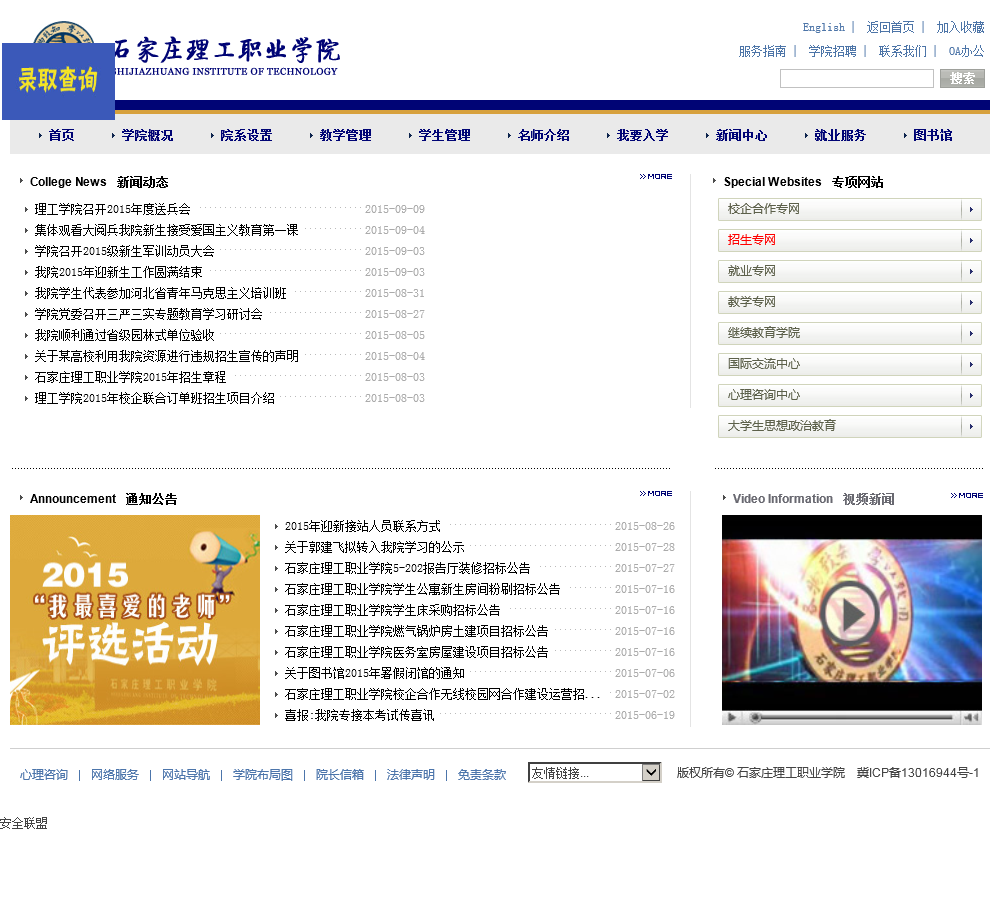Image resolution: width=1000 pixels, height=909 pixels.
Task: Expand arrow beside 校企合作专网
Action: click(971, 209)
